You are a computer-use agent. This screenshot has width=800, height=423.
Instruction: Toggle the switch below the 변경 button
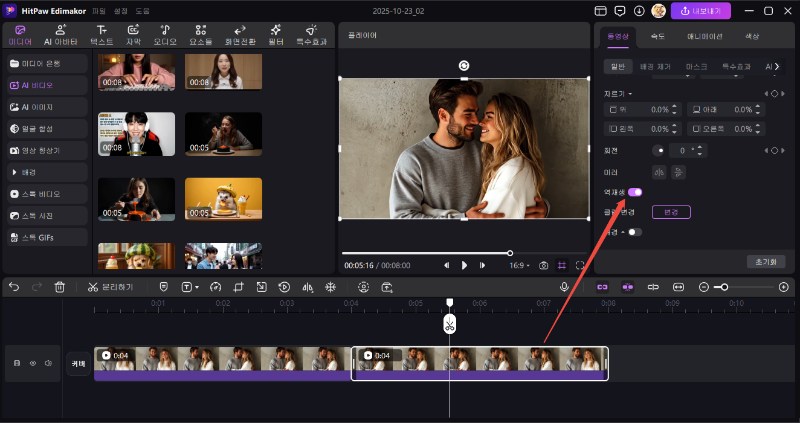click(x=634, y=232)
